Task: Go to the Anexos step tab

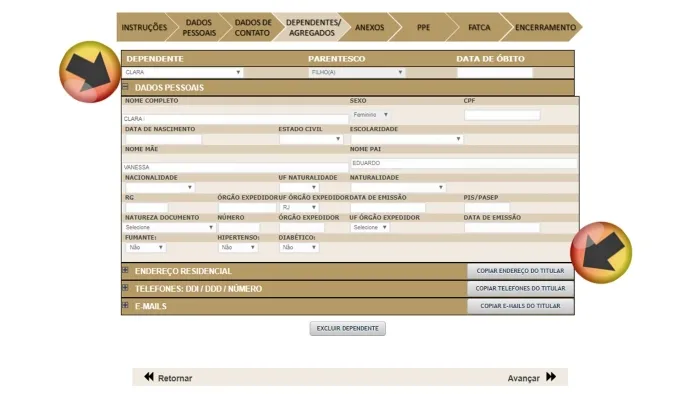Action: [x=370, y=27]
